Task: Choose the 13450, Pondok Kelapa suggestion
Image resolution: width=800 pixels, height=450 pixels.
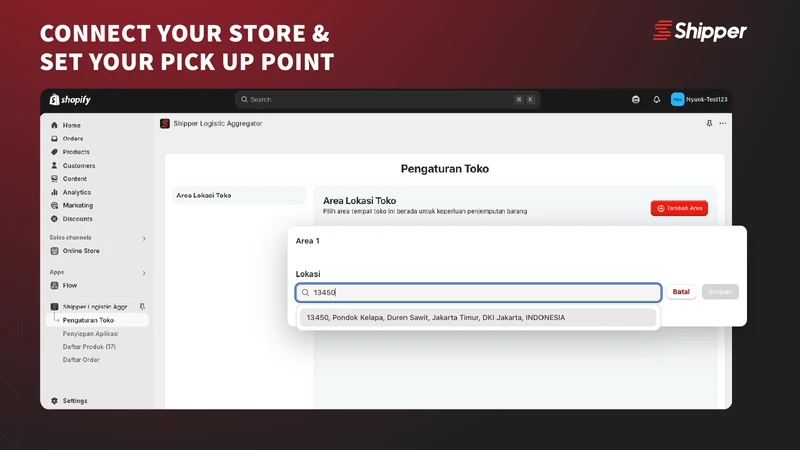Action: 478,317
